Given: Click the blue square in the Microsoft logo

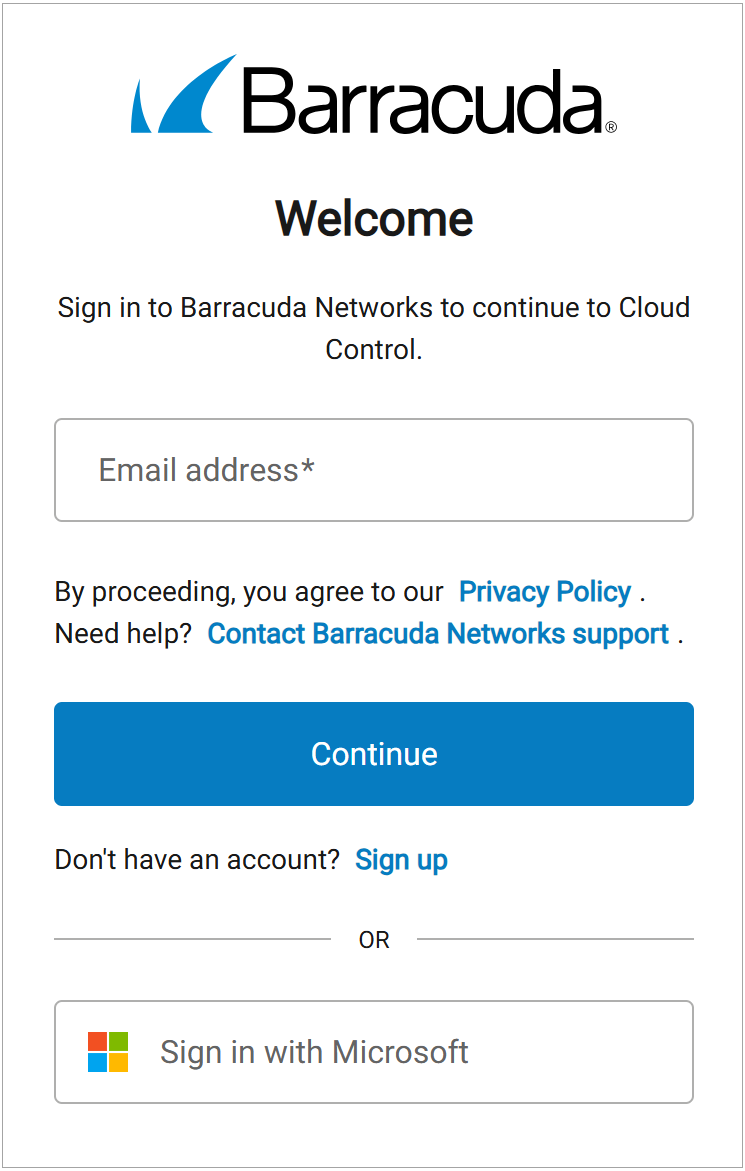Looking at the screenshot, I should click(97, 1062).
